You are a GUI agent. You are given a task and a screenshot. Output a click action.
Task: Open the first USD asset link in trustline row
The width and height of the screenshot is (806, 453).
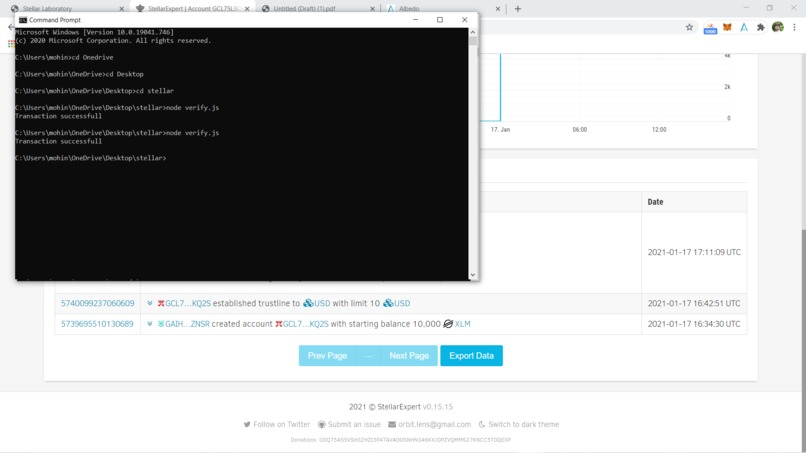(322, 303)
